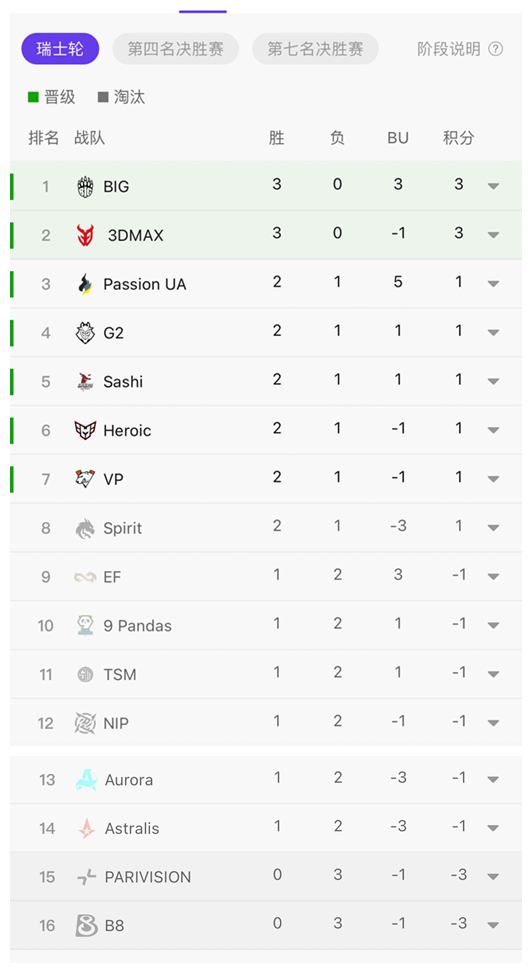Click the G2 team logo icon
The image size is (532, 973).
(85, 333)
